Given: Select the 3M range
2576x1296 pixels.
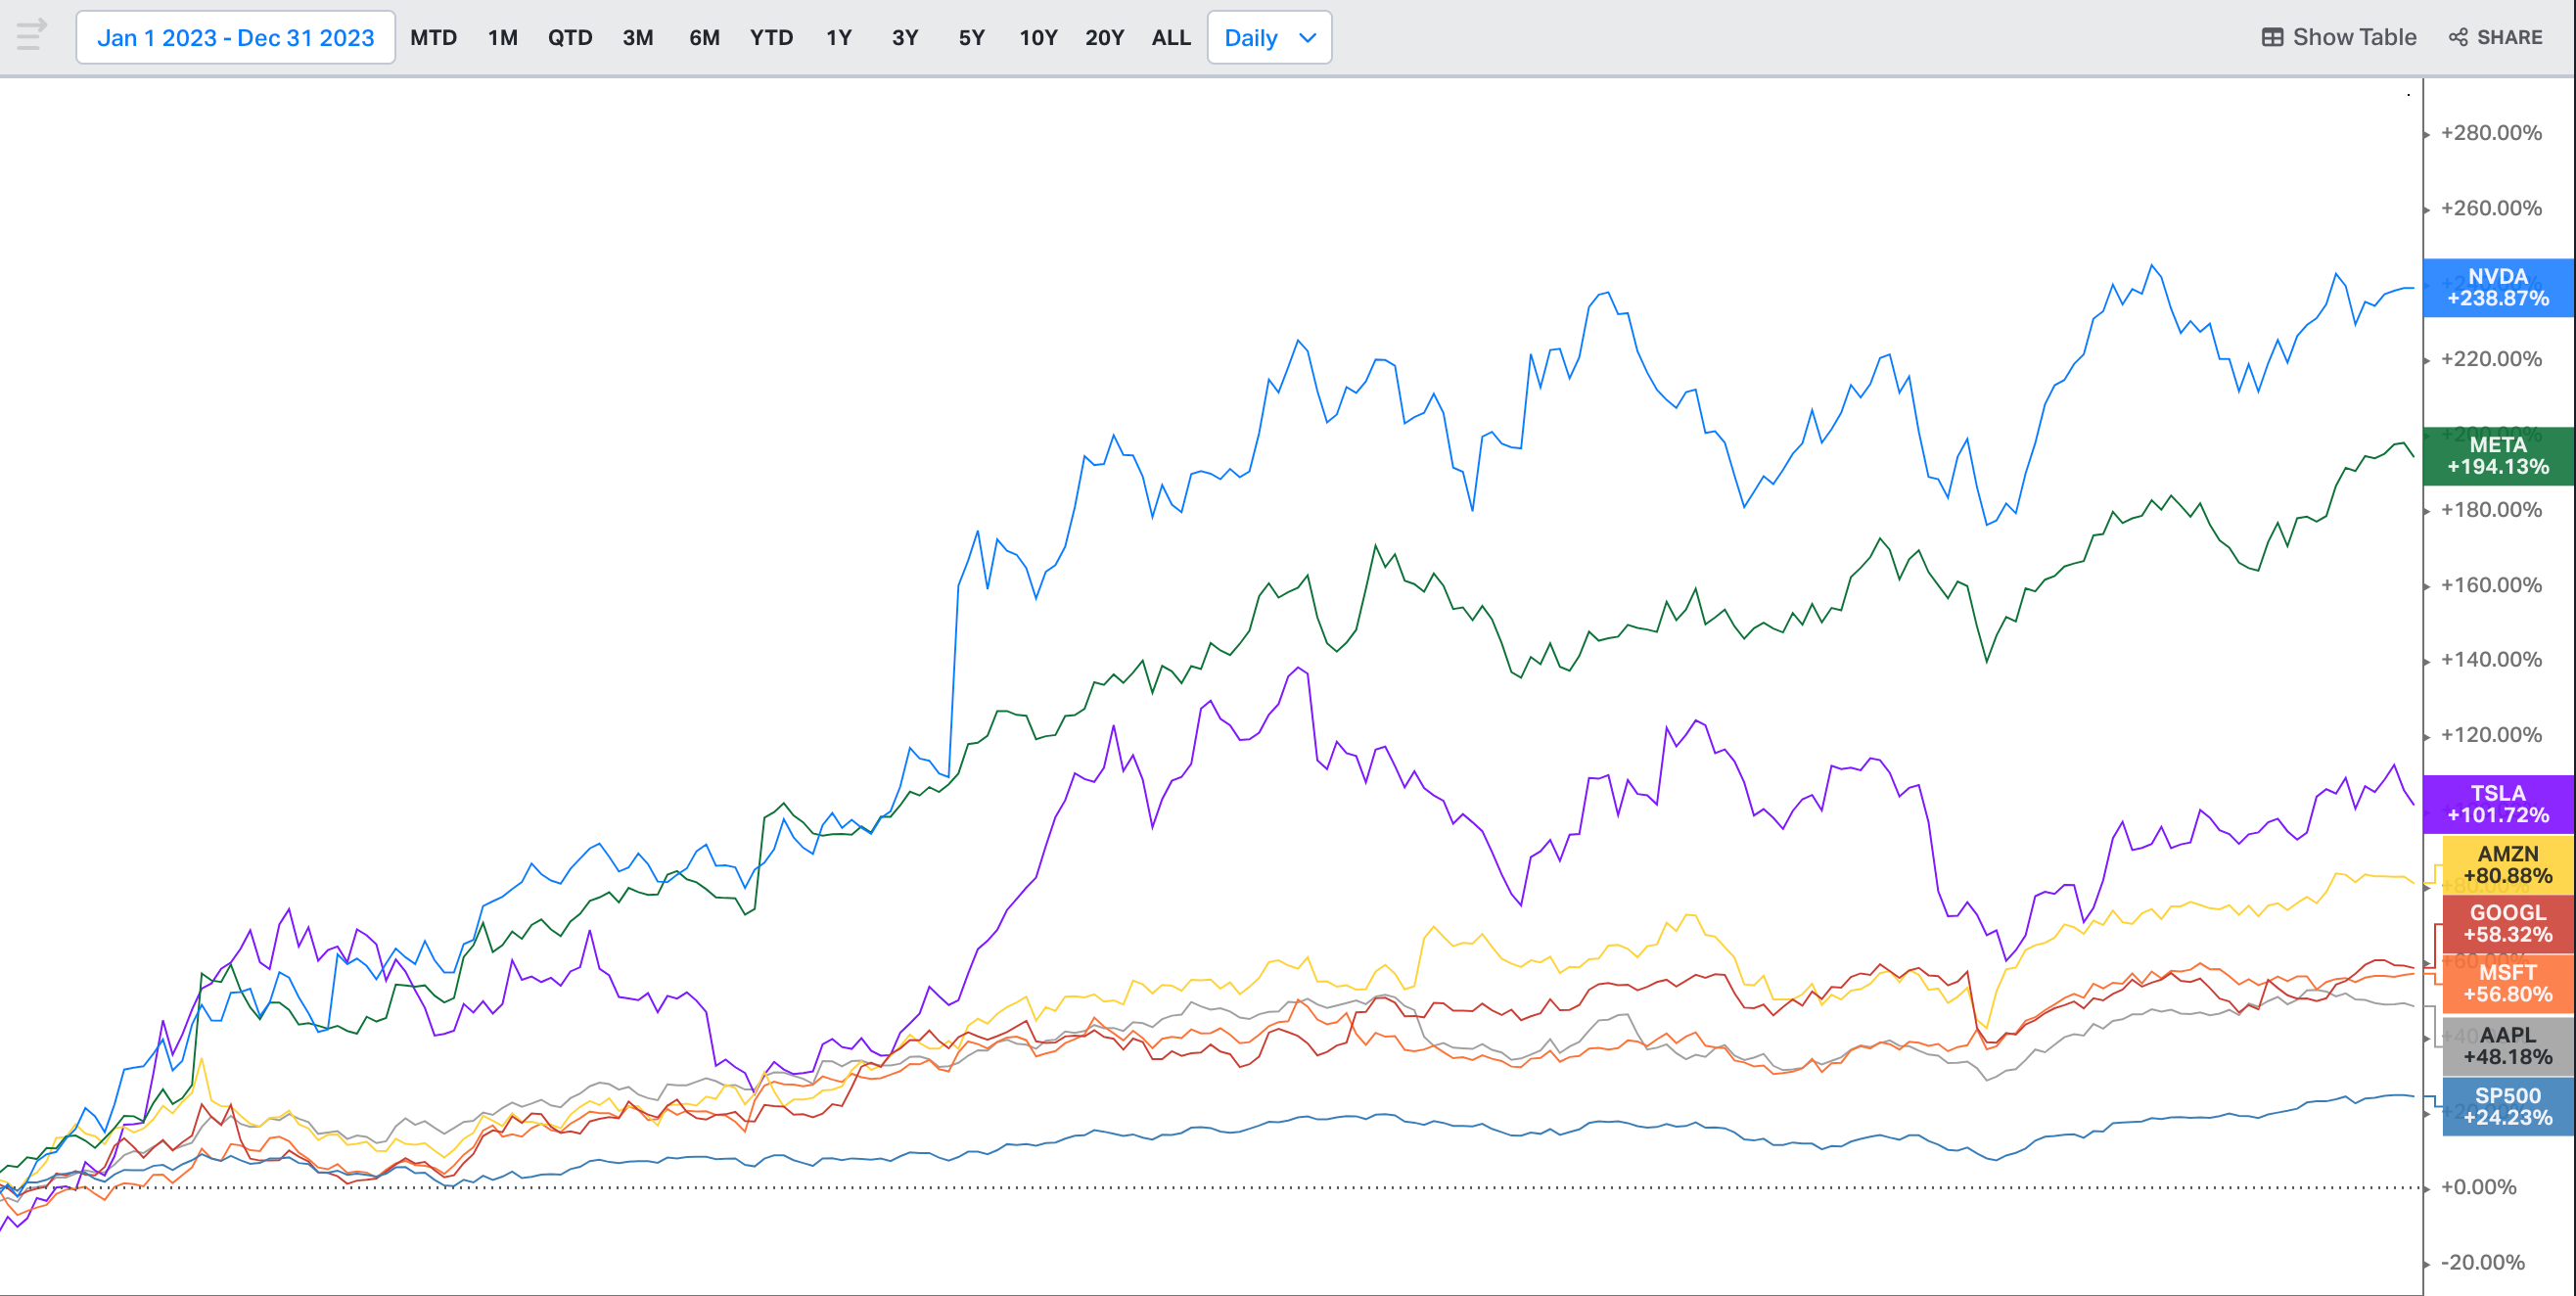Looking at the screenshot, I should click(x=638, y=38).
